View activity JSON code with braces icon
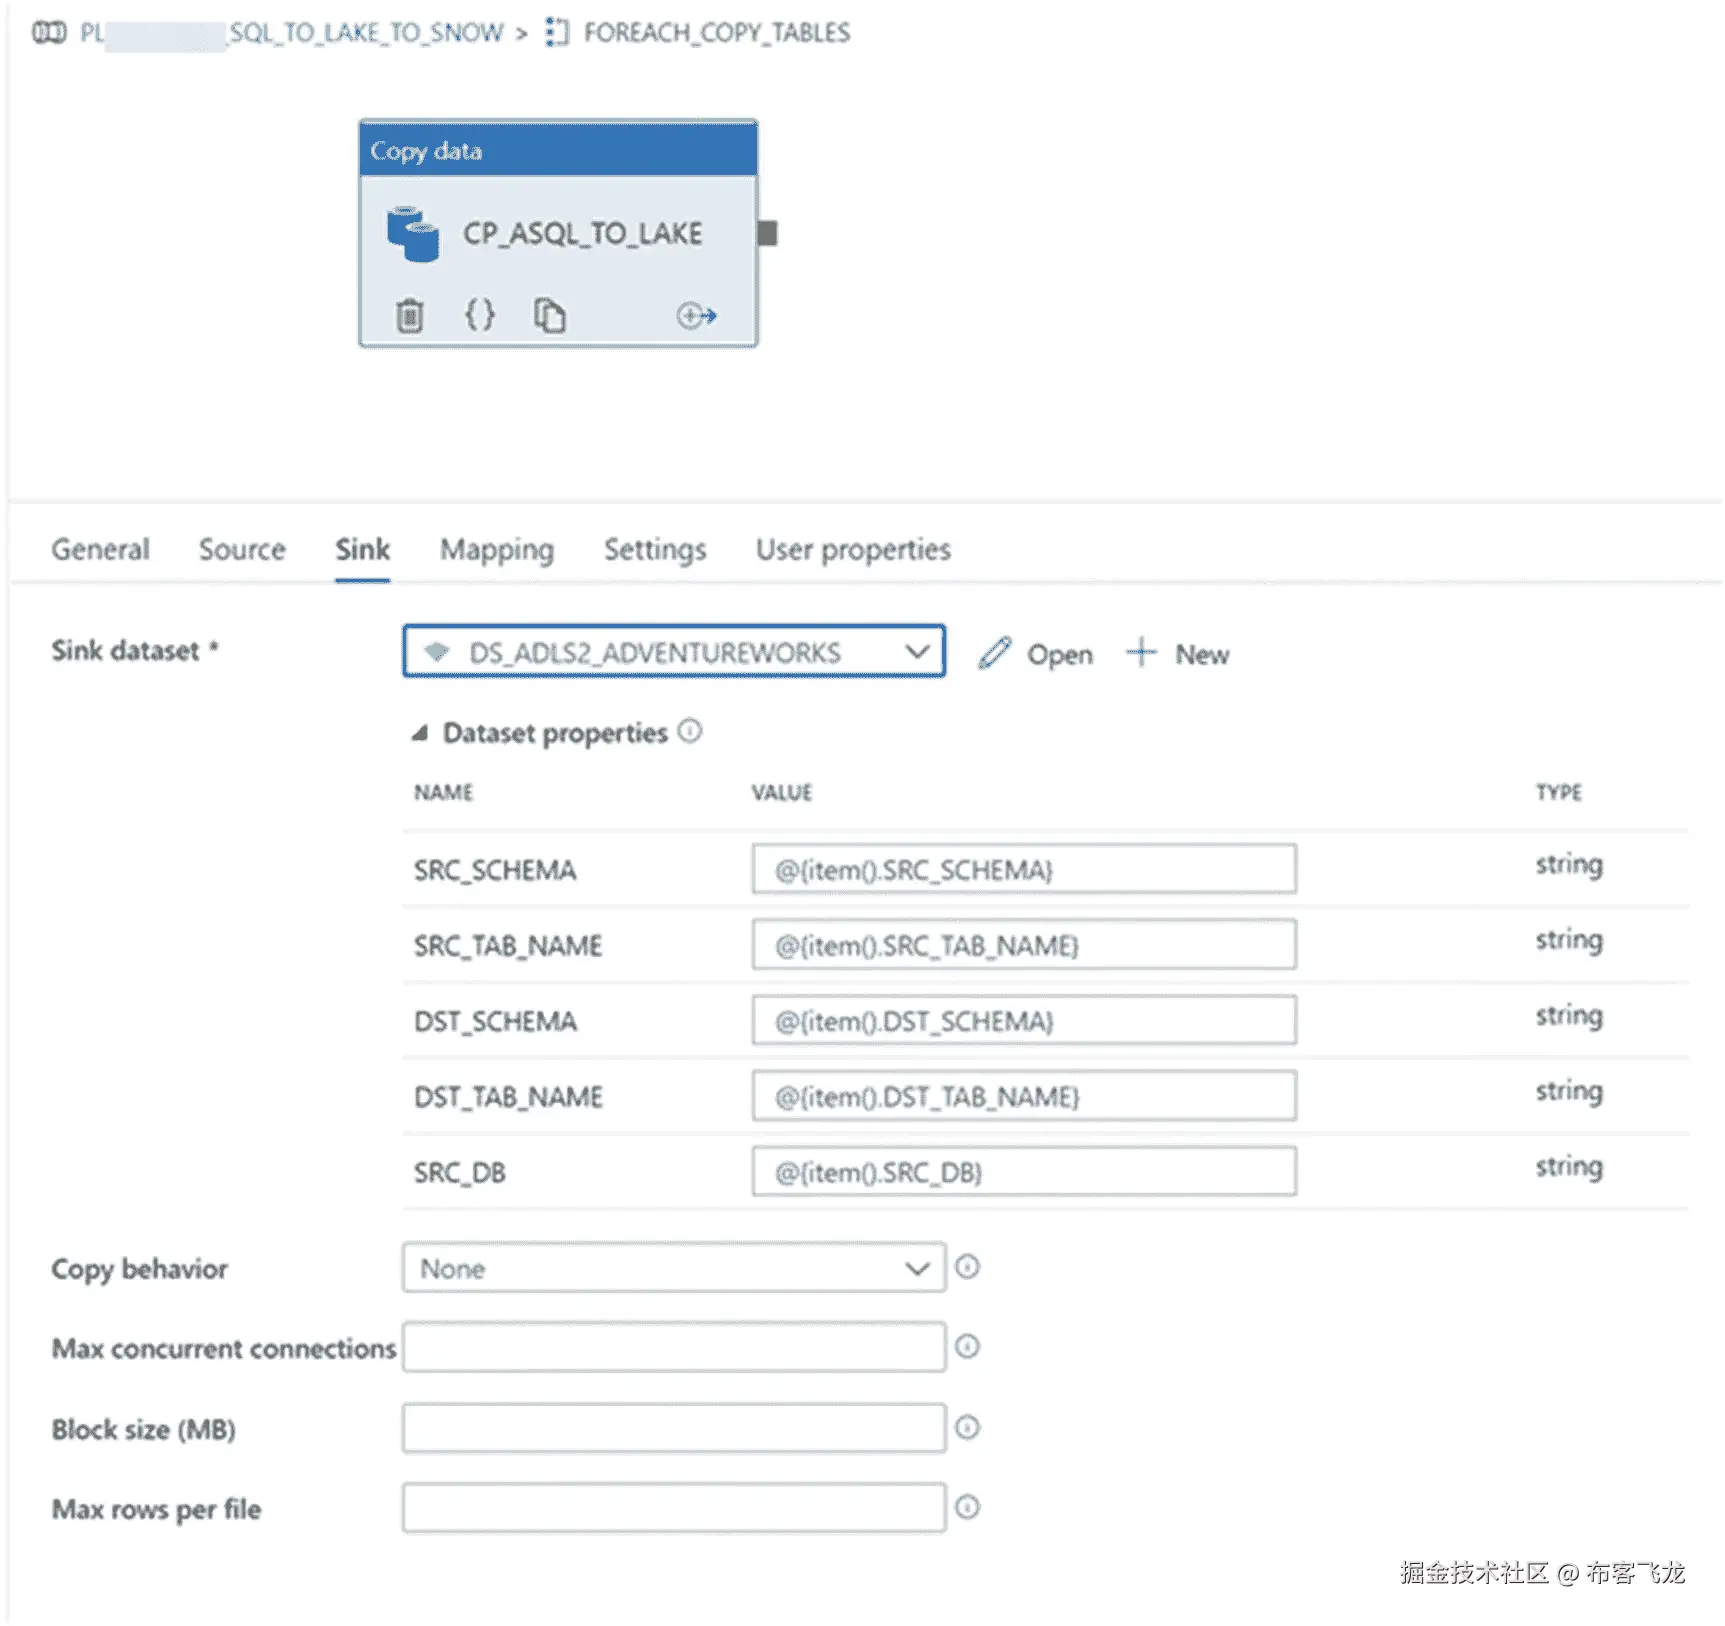This screenshot has width=1725, height=1626. coord(480,315)
